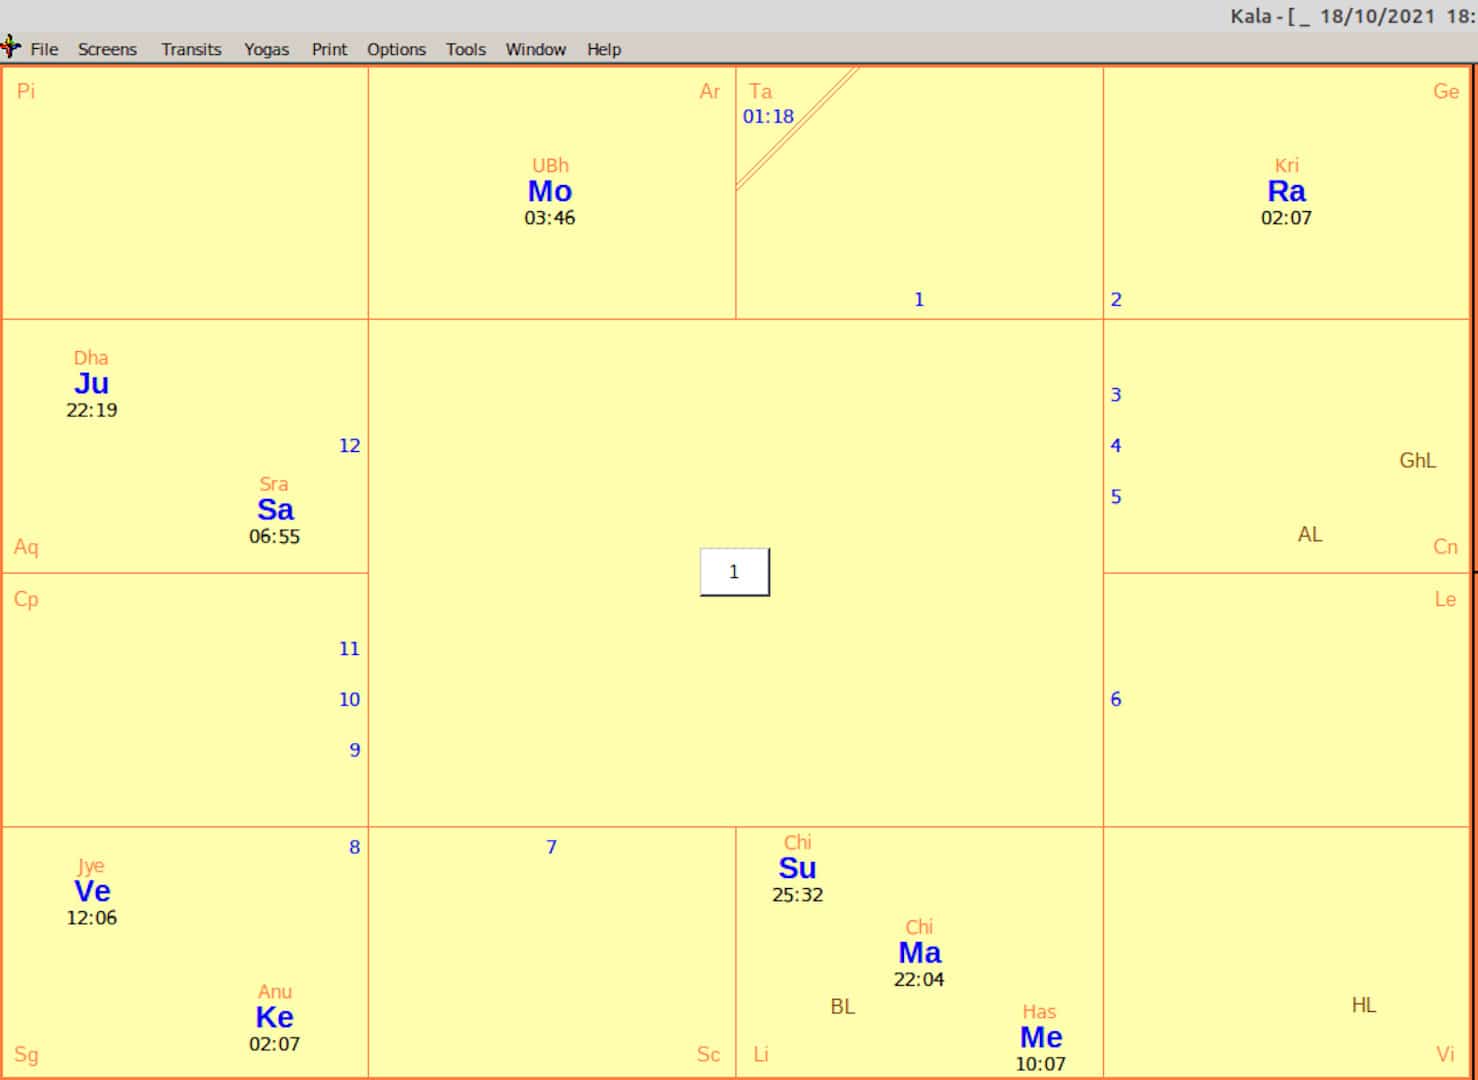The image size is (1478, 1080).
Task: Select Rahu (Ra) in Gemini
Action: [x=1287, y=192]
